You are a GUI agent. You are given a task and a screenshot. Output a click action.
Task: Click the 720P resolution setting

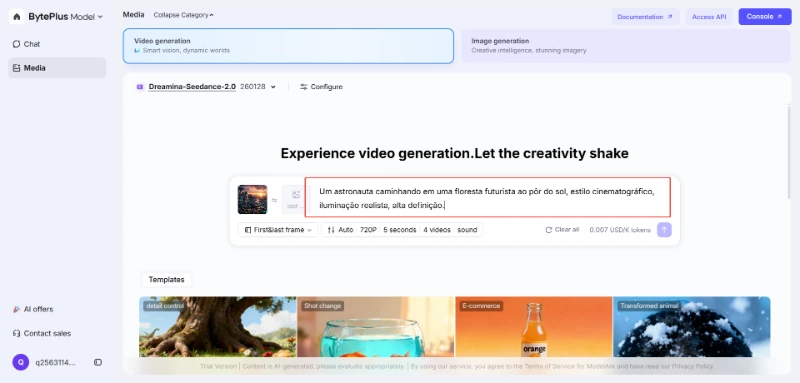coord(368,230)
